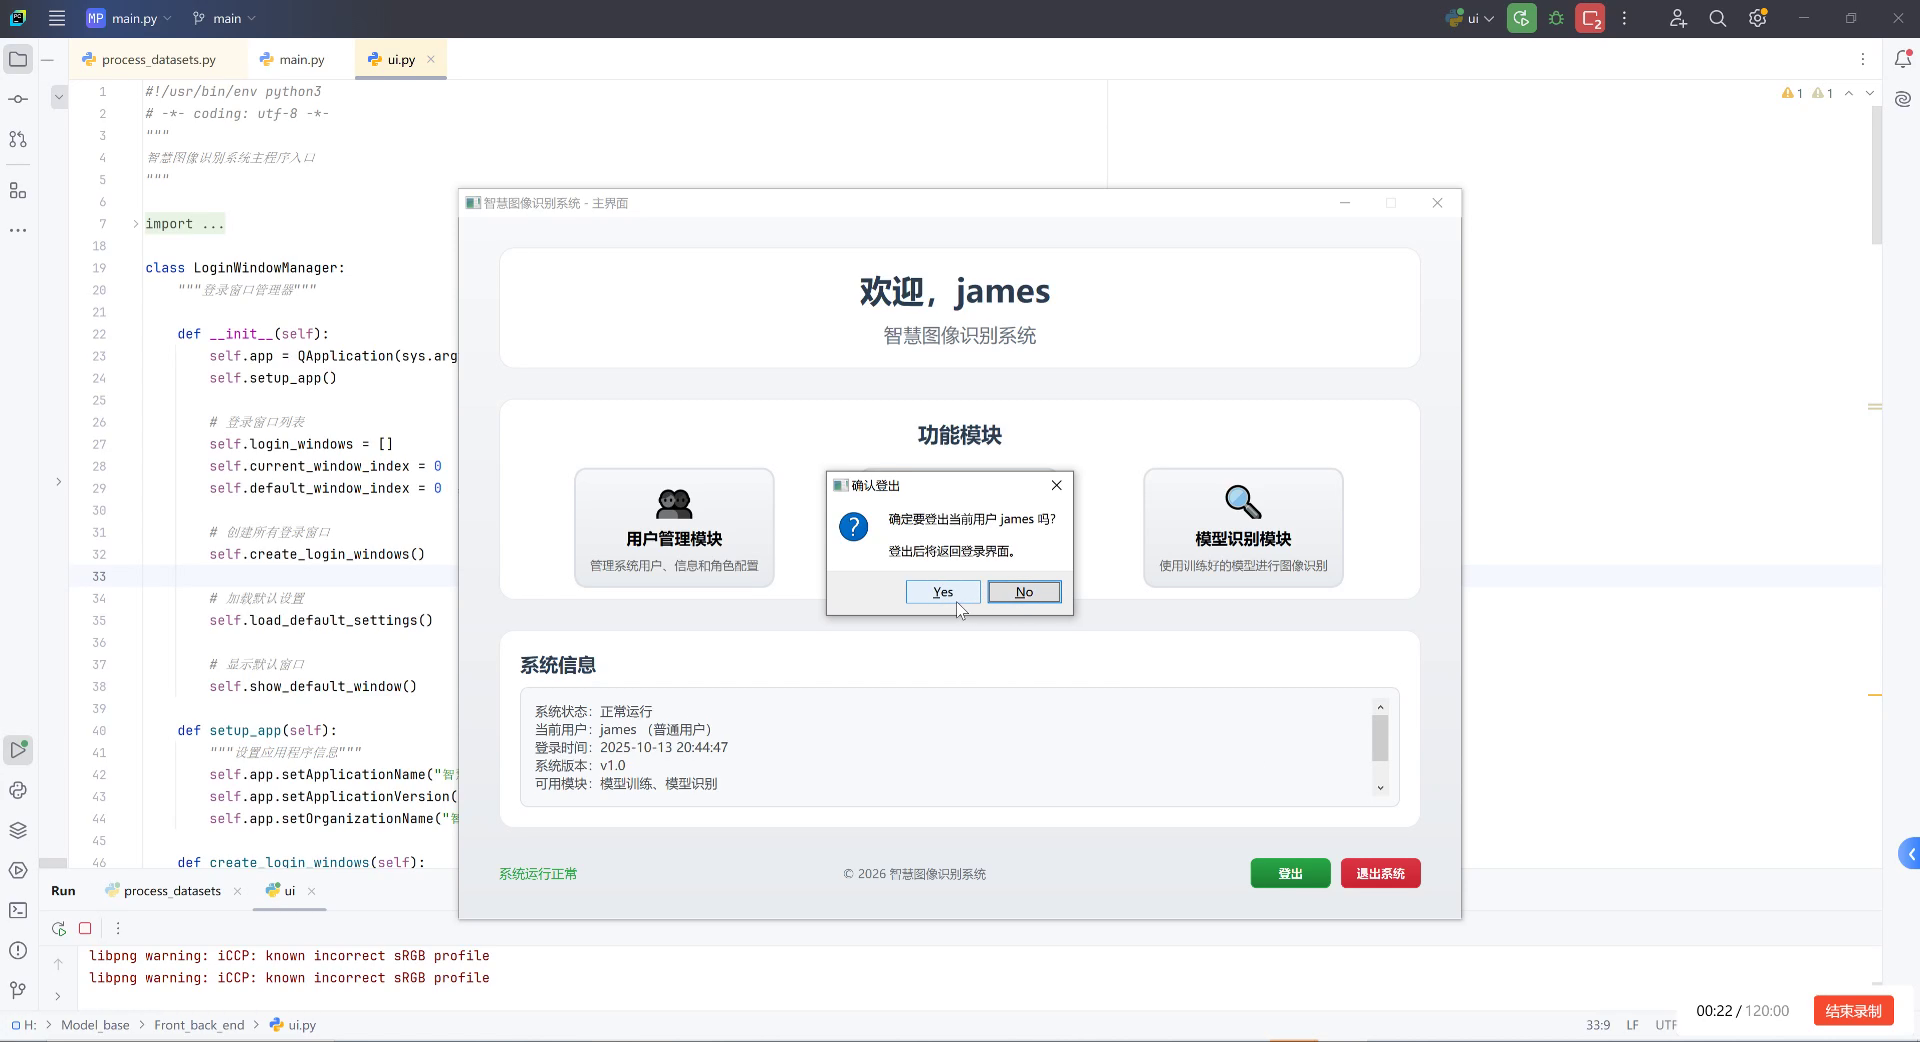Close the 确认登出 dialog with X
This screenshot has height=1042, width=1920.
click(x=1056, y=485)
